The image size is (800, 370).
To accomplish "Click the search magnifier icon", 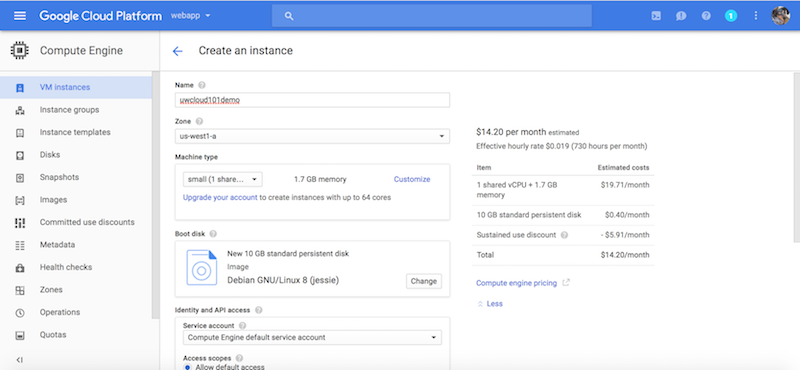I will click(x=289, y=16).
